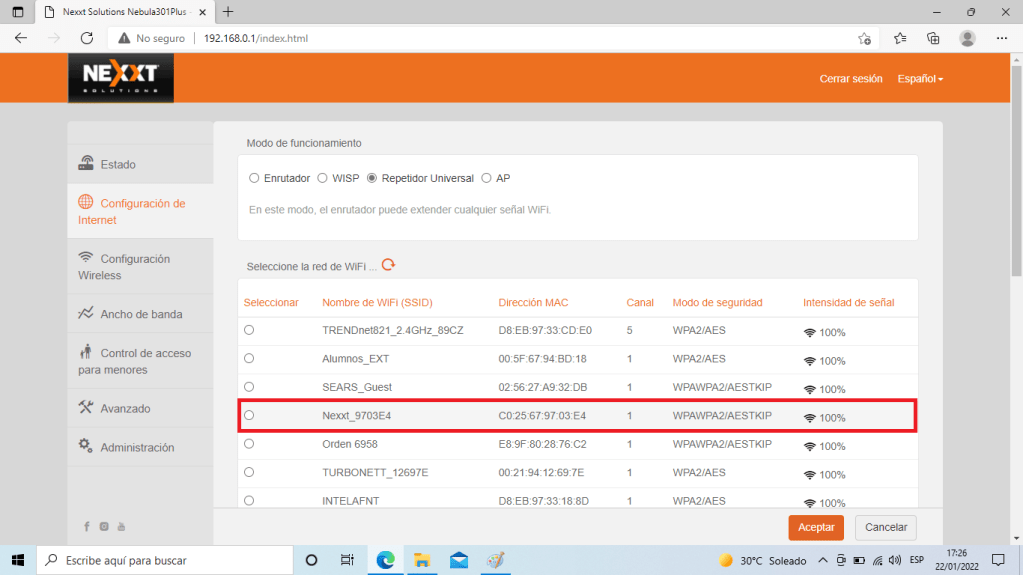This screenshot has width=1023, height=575.
Task: Open File Explorer from the taskbar
Action: 422,560
